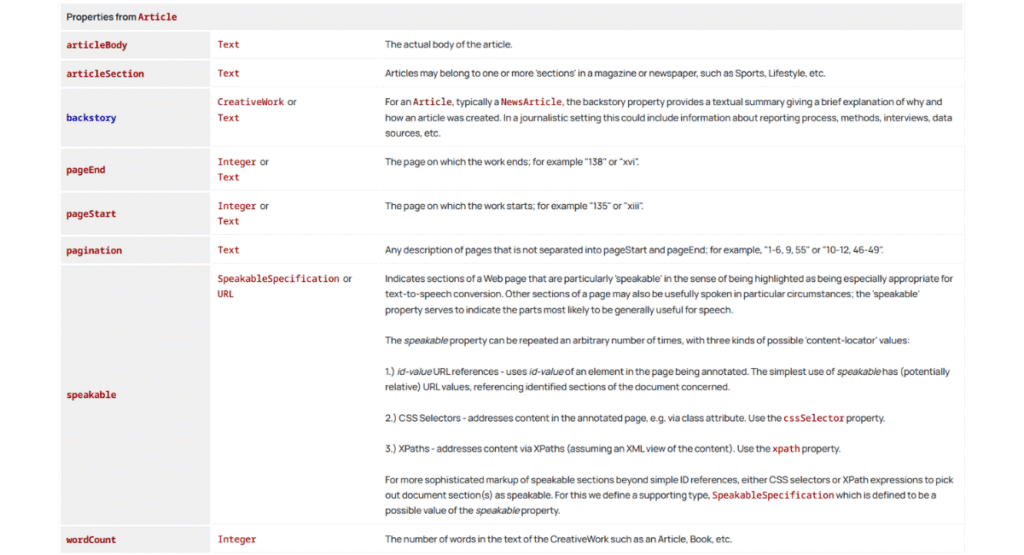Open the pageStart property link
Image resolution: width=1024 pixels, height=555 pixels.
coord(90,214)
